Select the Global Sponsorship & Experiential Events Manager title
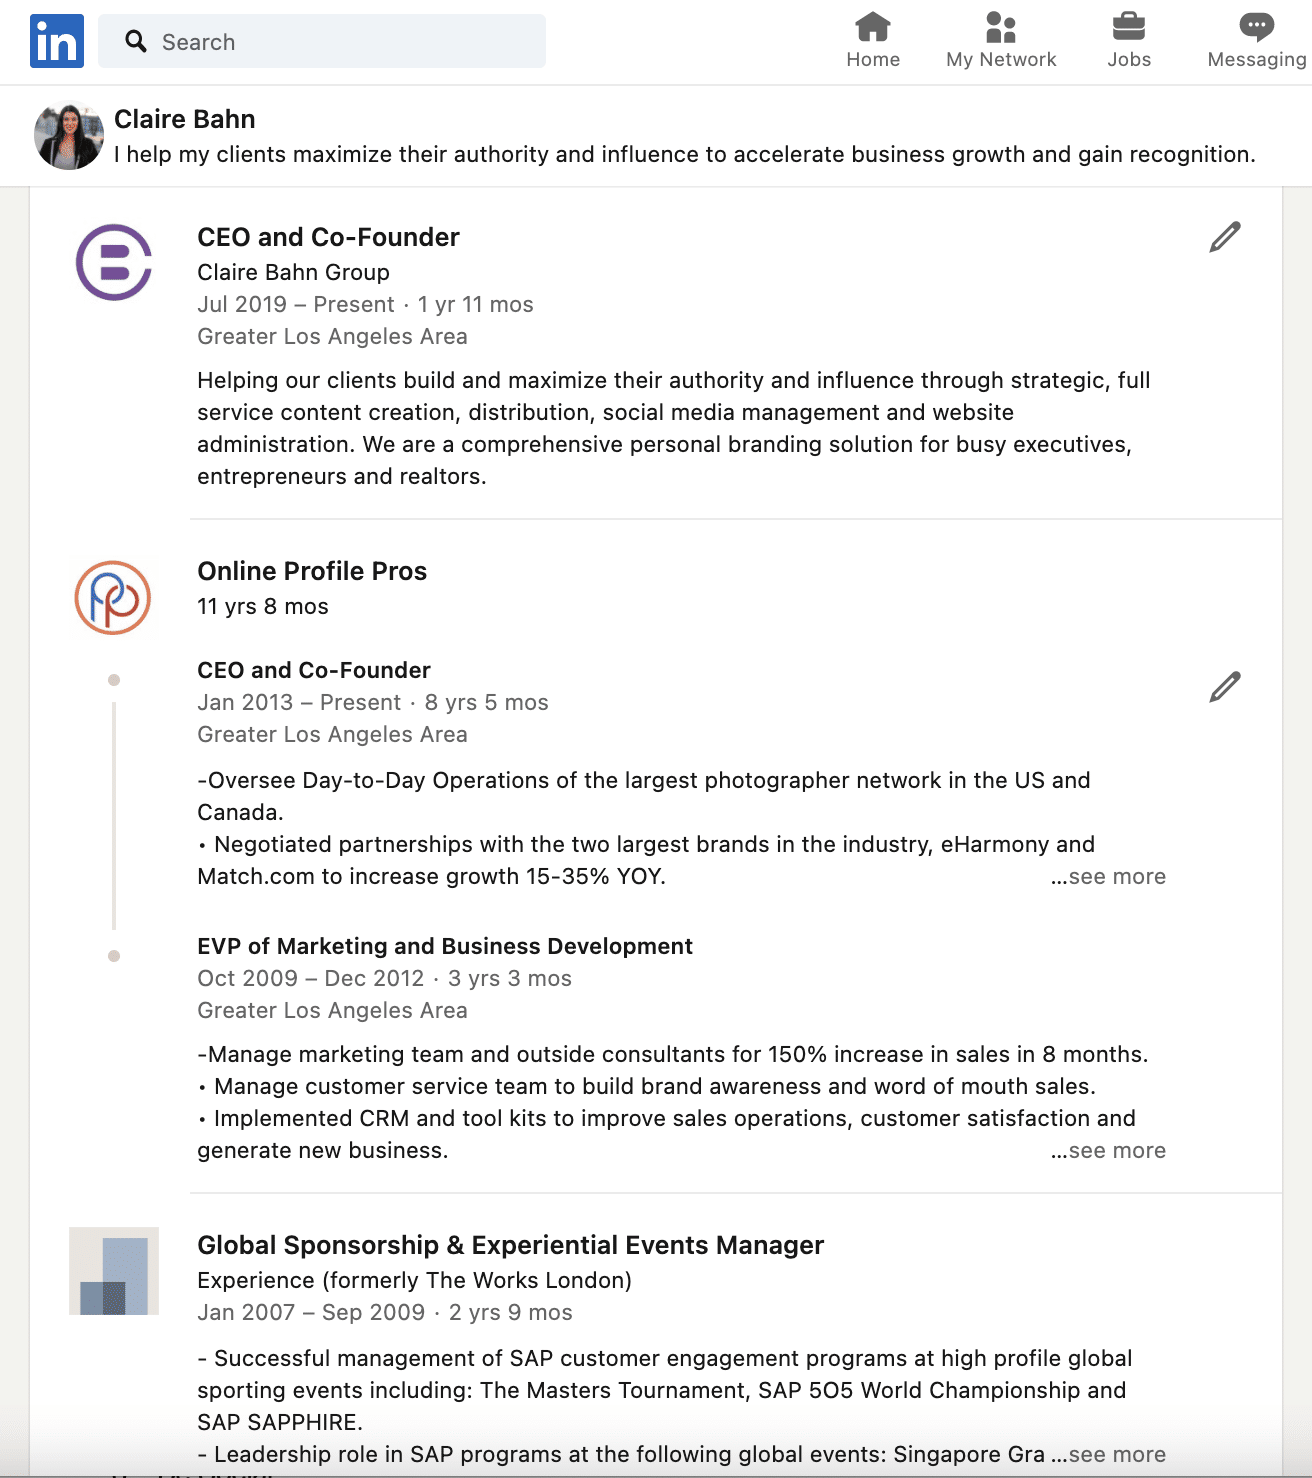This screenshot has height=1478, width=1312. tap(510, 1245)
